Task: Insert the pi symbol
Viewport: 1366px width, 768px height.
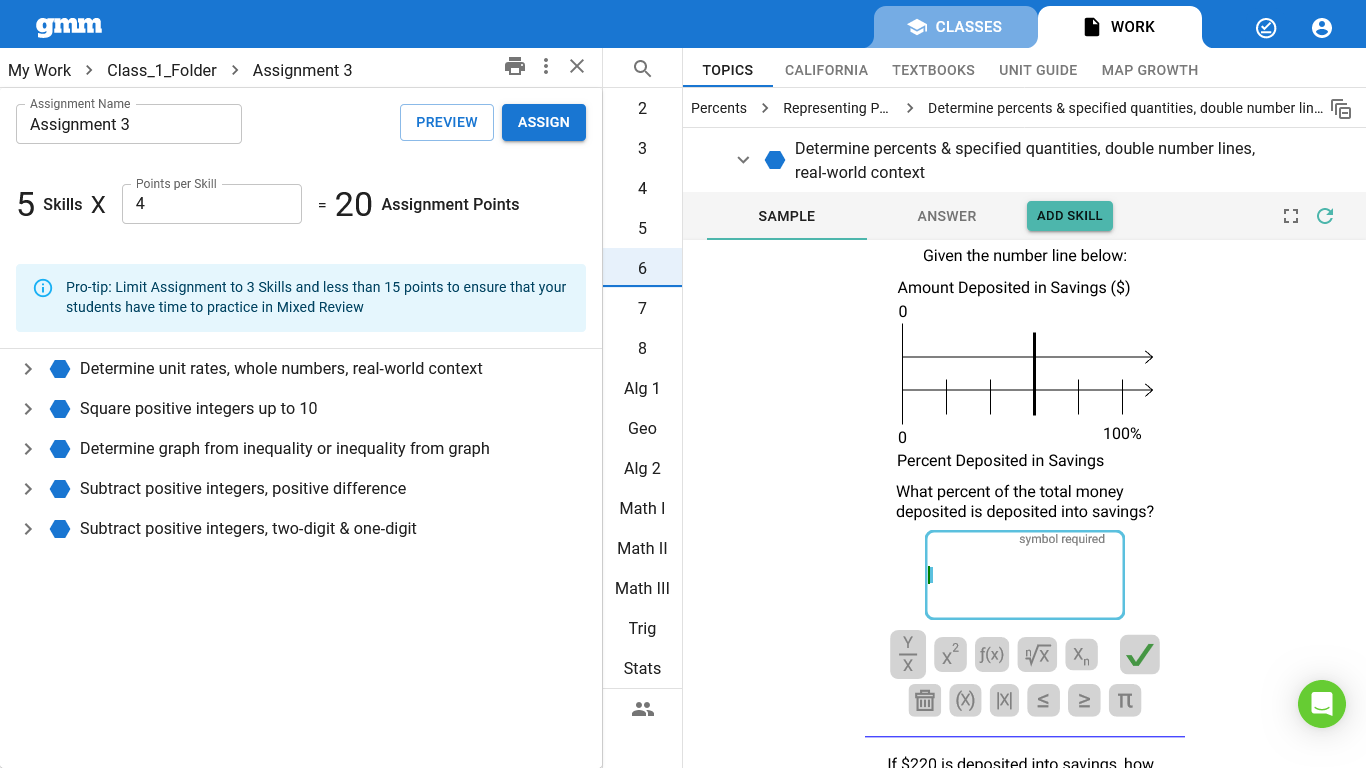Action: pyautogui.click(x=1125, y=700)
